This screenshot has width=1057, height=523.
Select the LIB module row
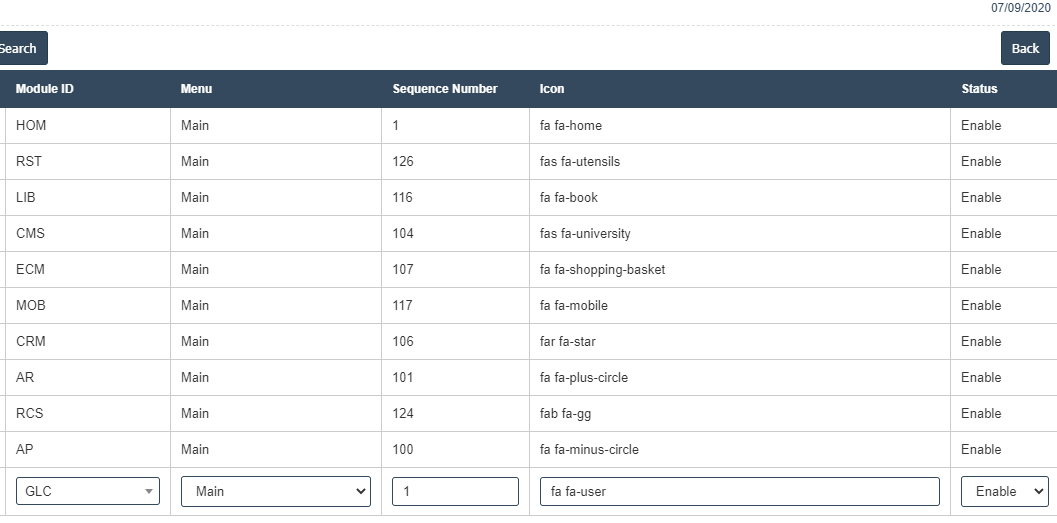click(26, 197)
